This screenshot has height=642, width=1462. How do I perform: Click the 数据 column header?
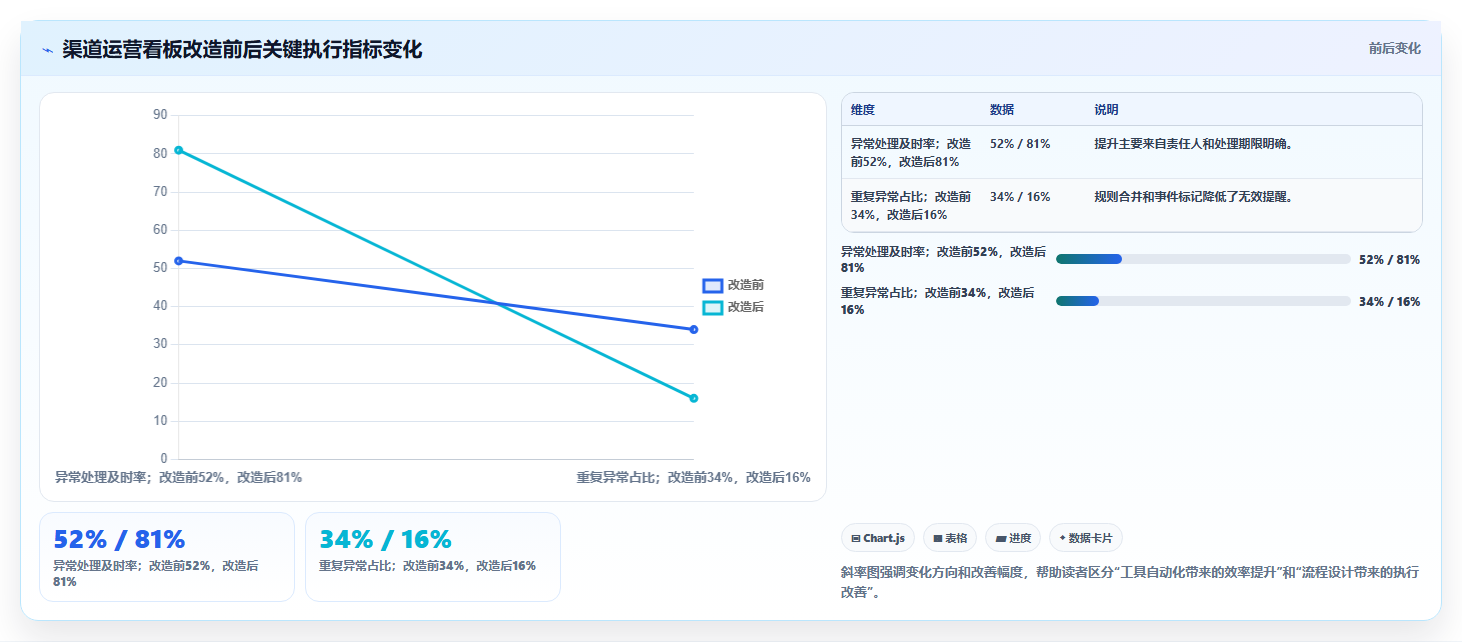[1002, 110]
